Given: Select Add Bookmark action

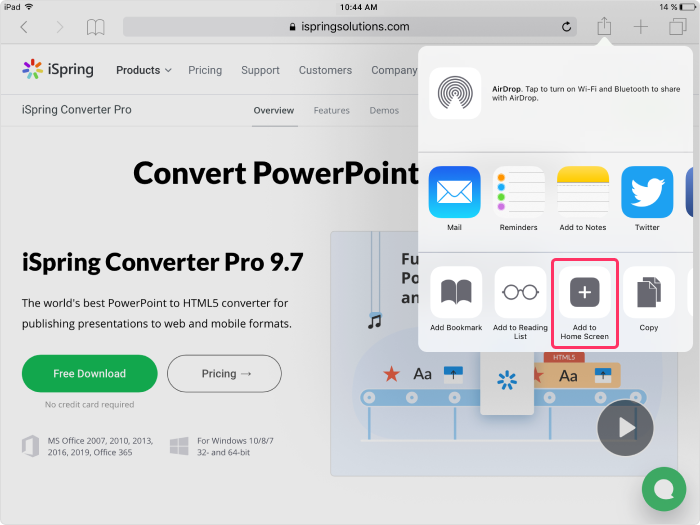Looking at the screenshot, I should pyautogui.click(x=456, y=292).
